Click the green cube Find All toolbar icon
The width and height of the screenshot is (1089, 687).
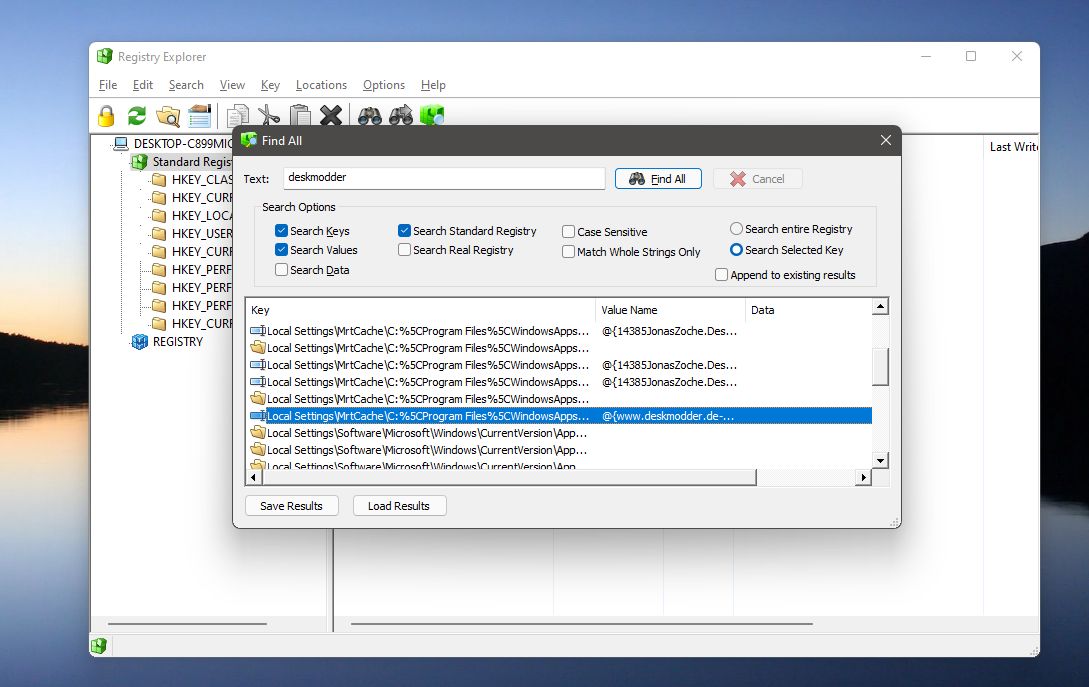[x=432, y=116]
